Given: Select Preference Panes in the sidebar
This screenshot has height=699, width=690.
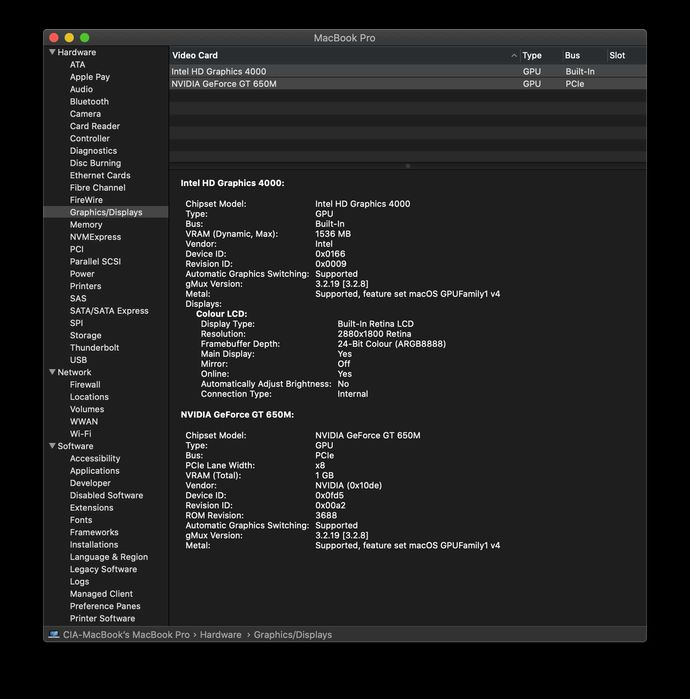Looking at the screenshot, I should pos(105,606).
